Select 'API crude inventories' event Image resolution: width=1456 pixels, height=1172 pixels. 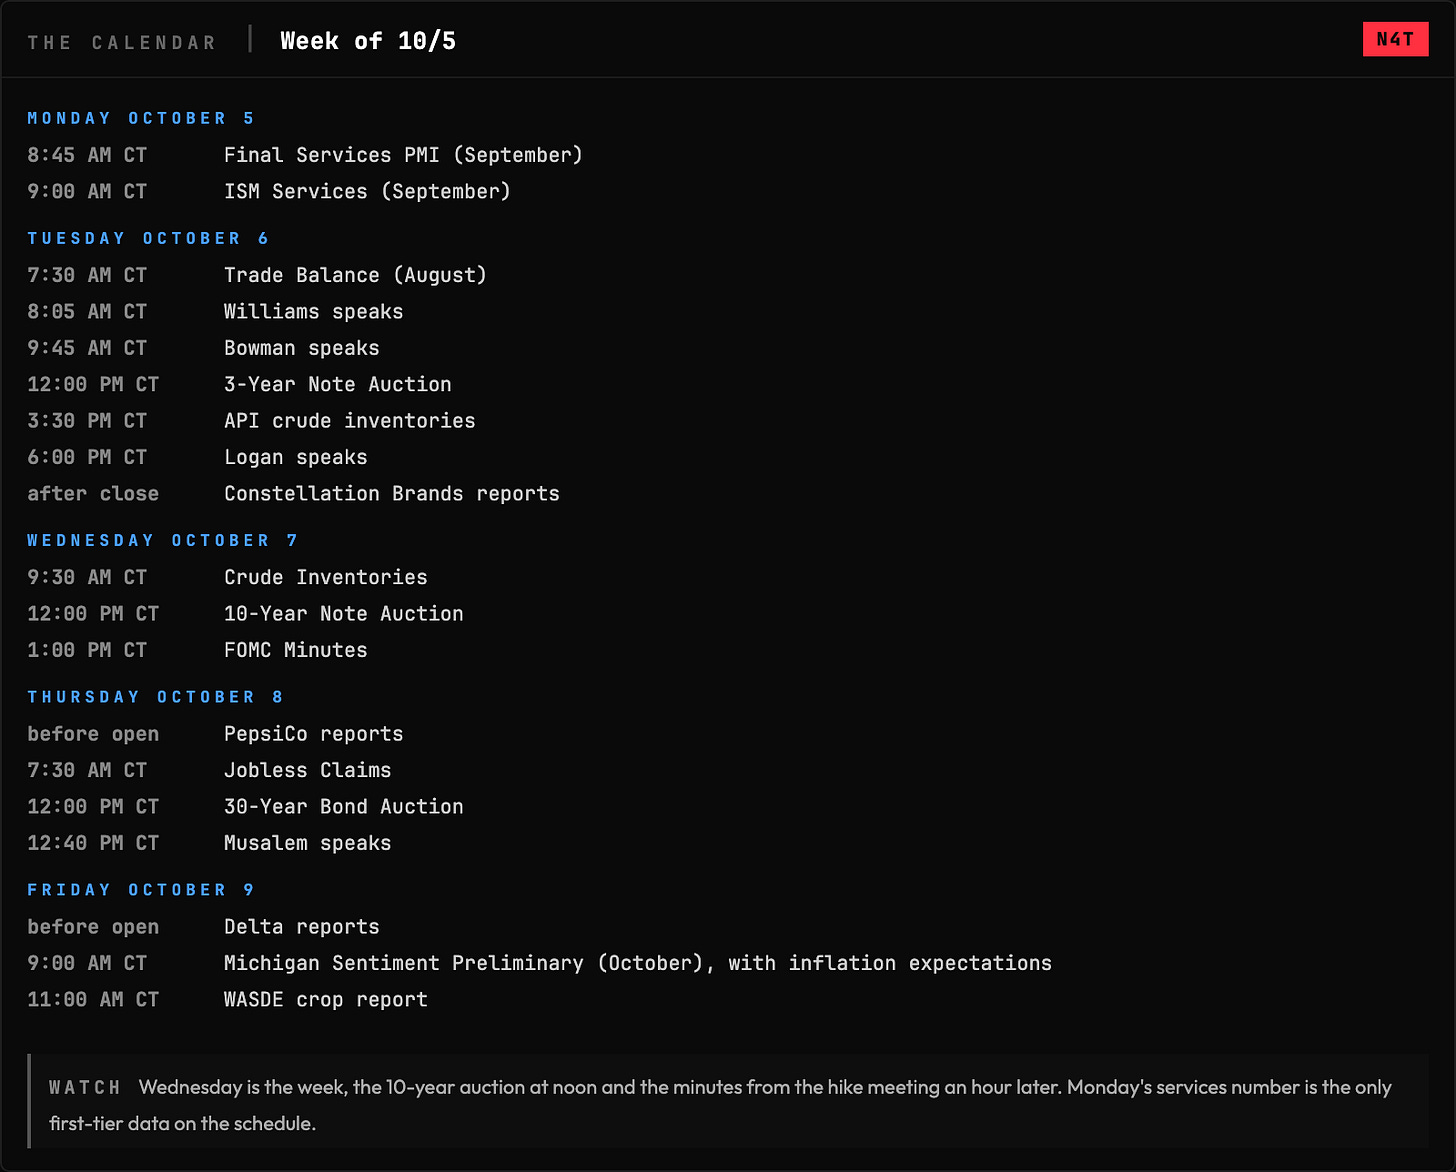tap(350, 421)
